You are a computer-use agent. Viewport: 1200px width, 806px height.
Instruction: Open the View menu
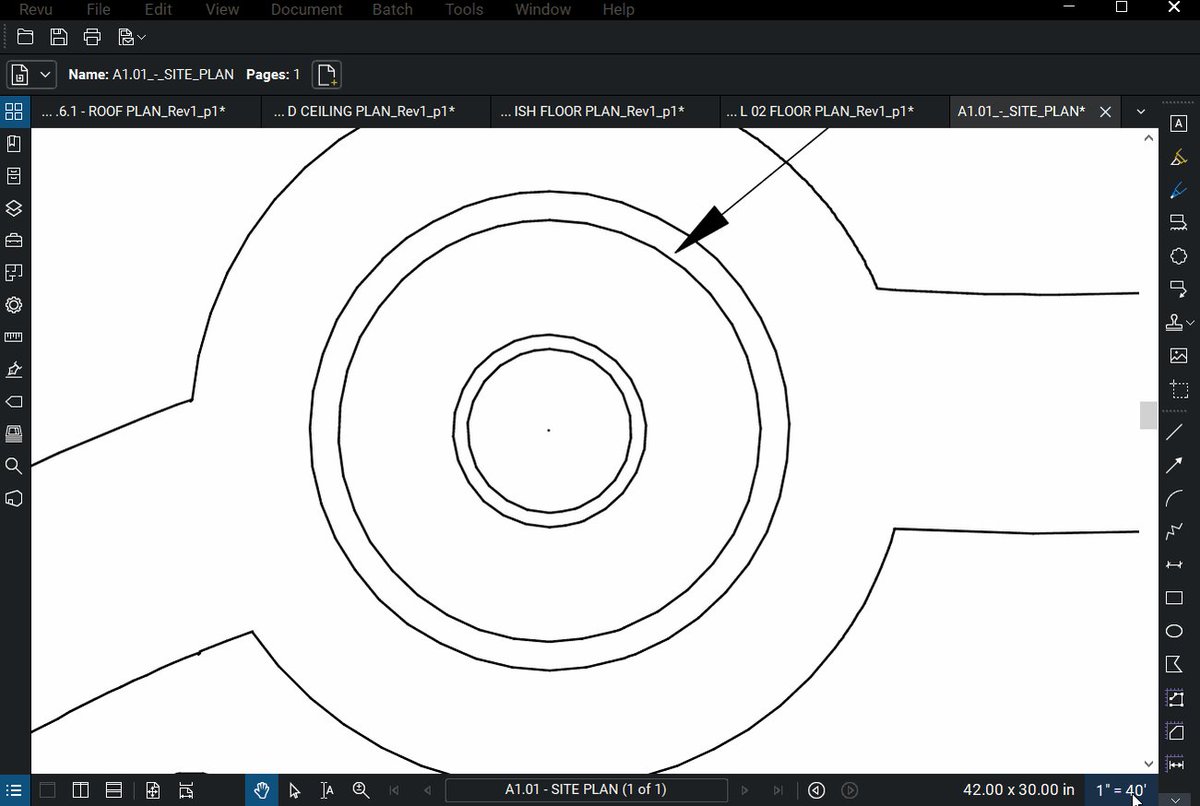[222, 9]
